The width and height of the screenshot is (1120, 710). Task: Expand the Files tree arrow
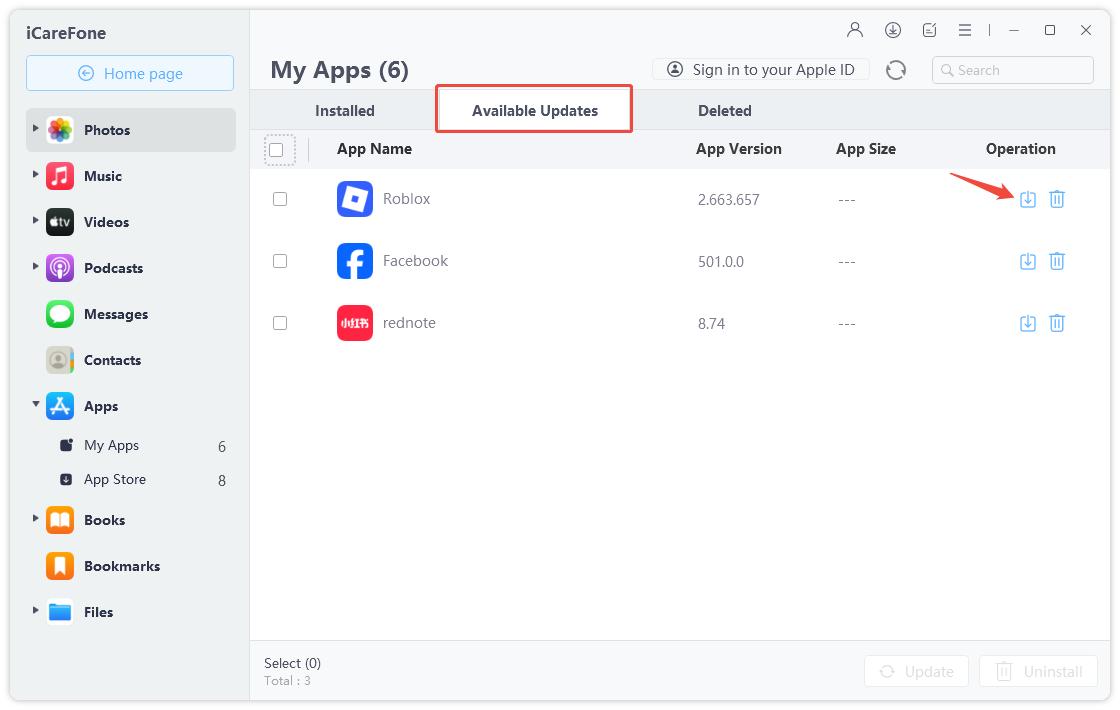pyautogui.click(x=36, y=610)
